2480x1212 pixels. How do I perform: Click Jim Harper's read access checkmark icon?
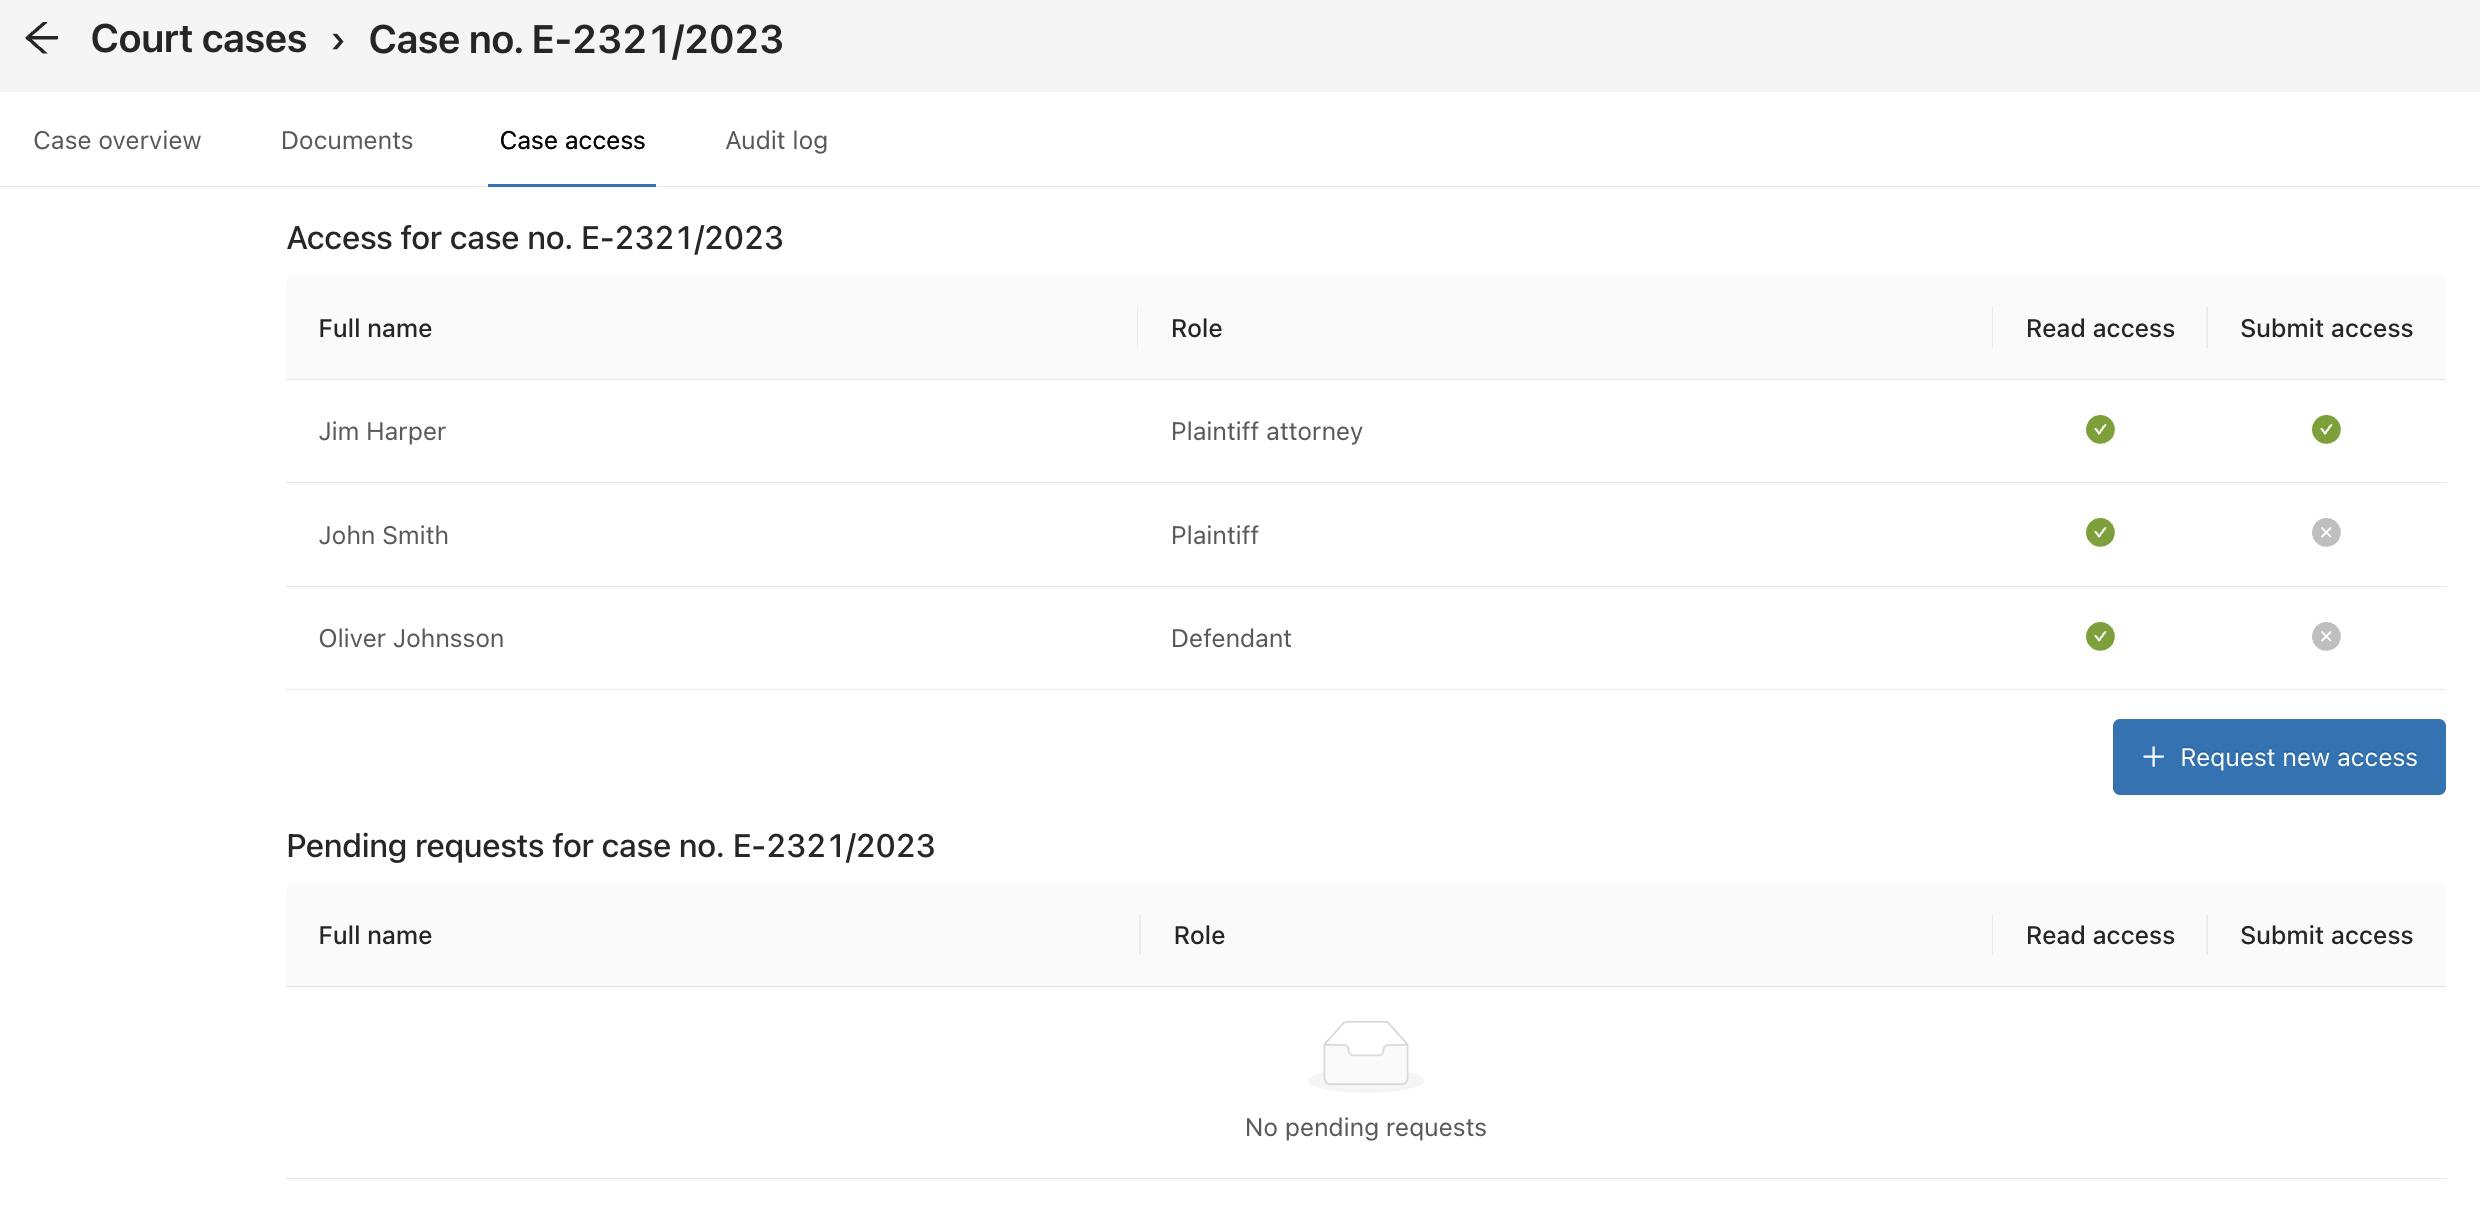click(2100, 430)
